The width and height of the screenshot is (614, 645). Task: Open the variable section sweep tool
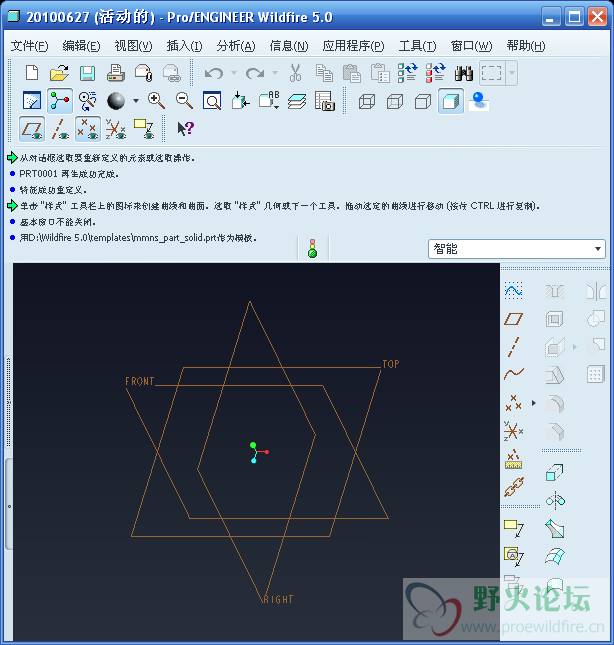(555, 529)
